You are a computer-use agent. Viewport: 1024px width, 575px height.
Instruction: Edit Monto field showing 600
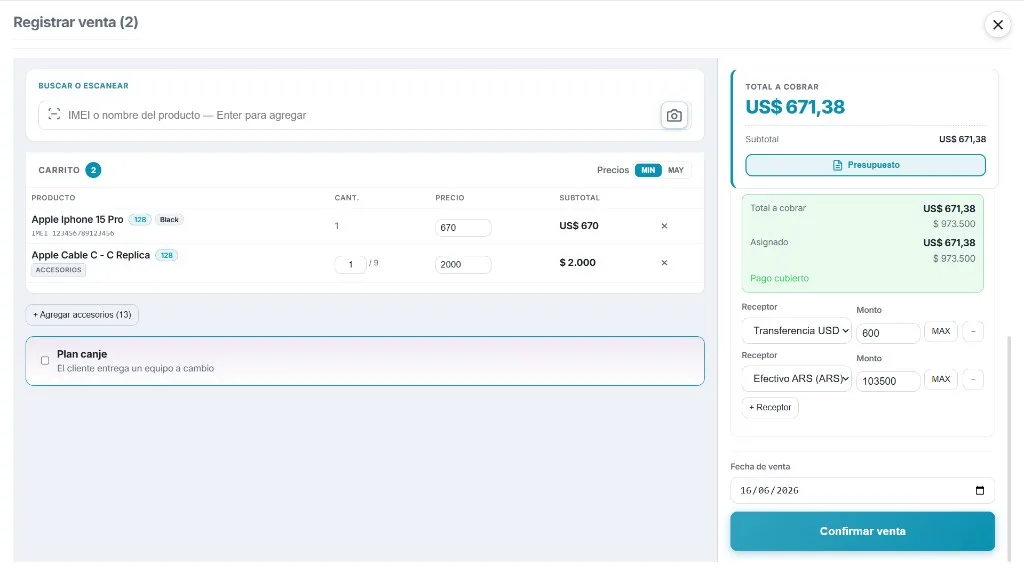pos(888,333)
